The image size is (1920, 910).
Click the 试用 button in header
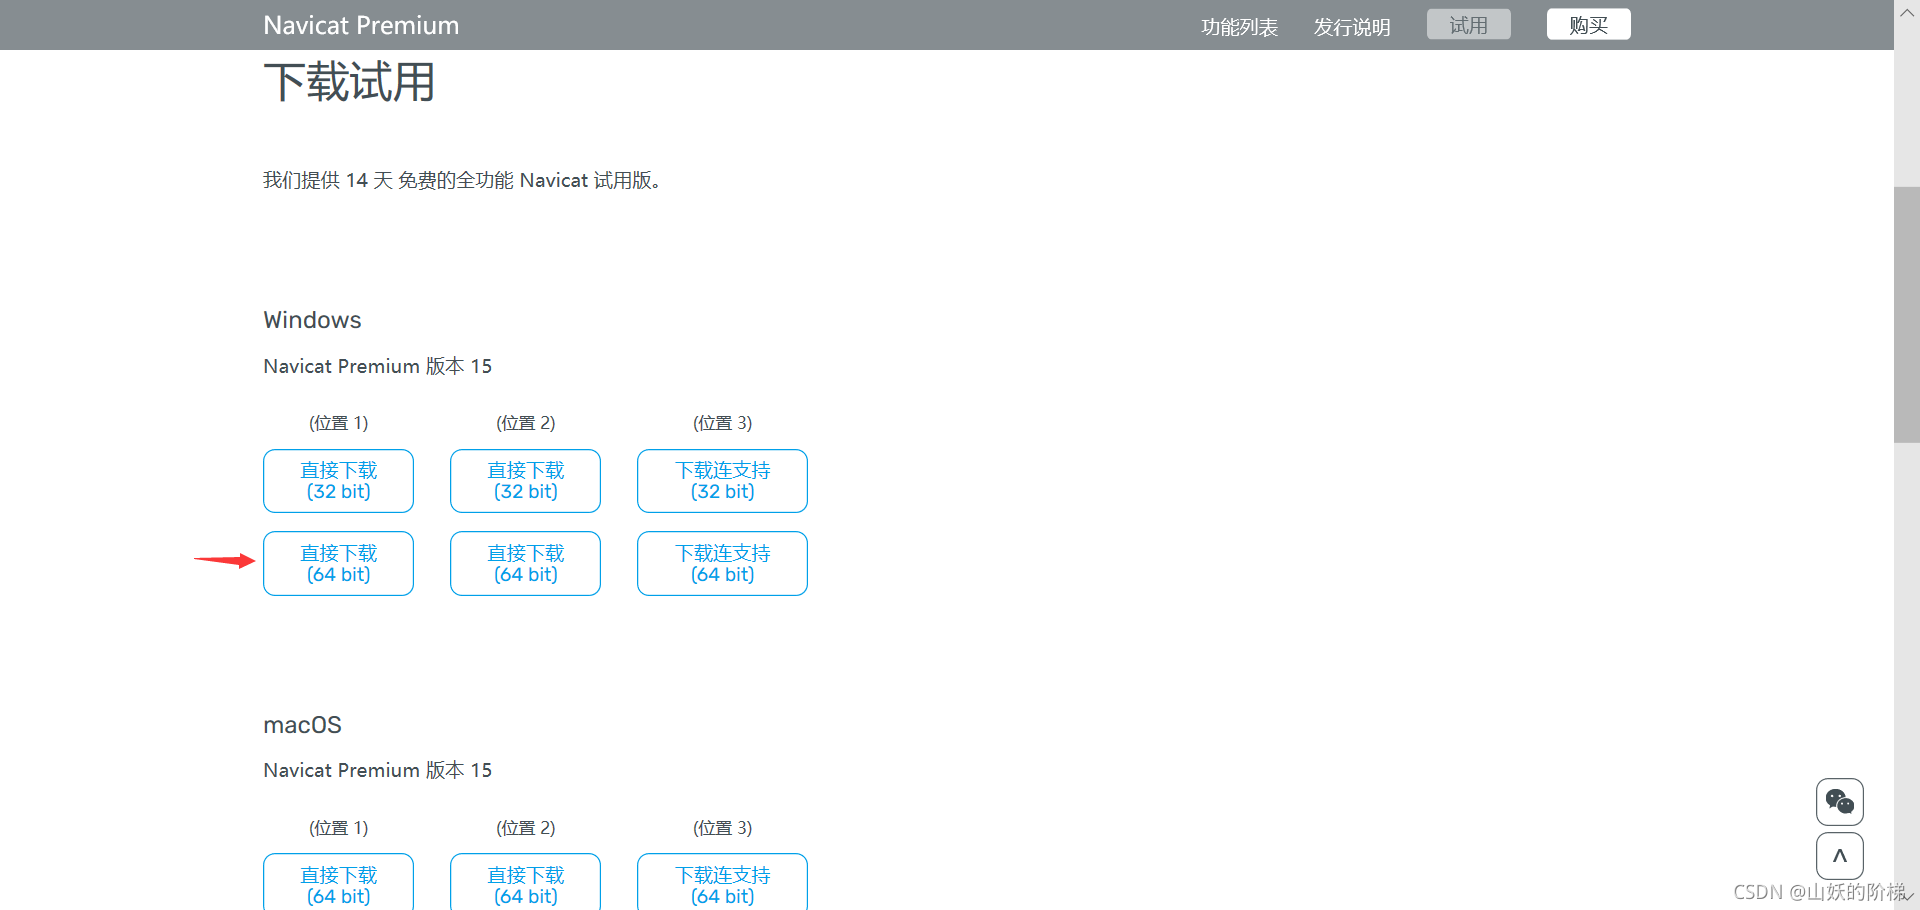[1468, 25]
